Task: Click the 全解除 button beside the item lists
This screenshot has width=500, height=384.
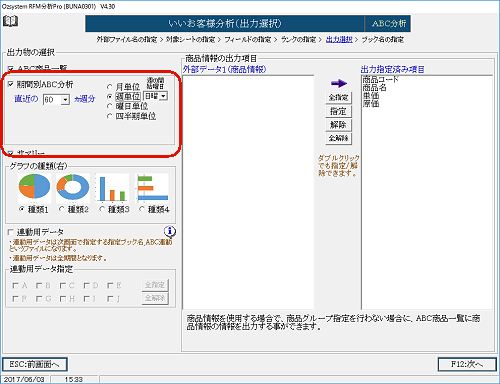Action: 338,138
